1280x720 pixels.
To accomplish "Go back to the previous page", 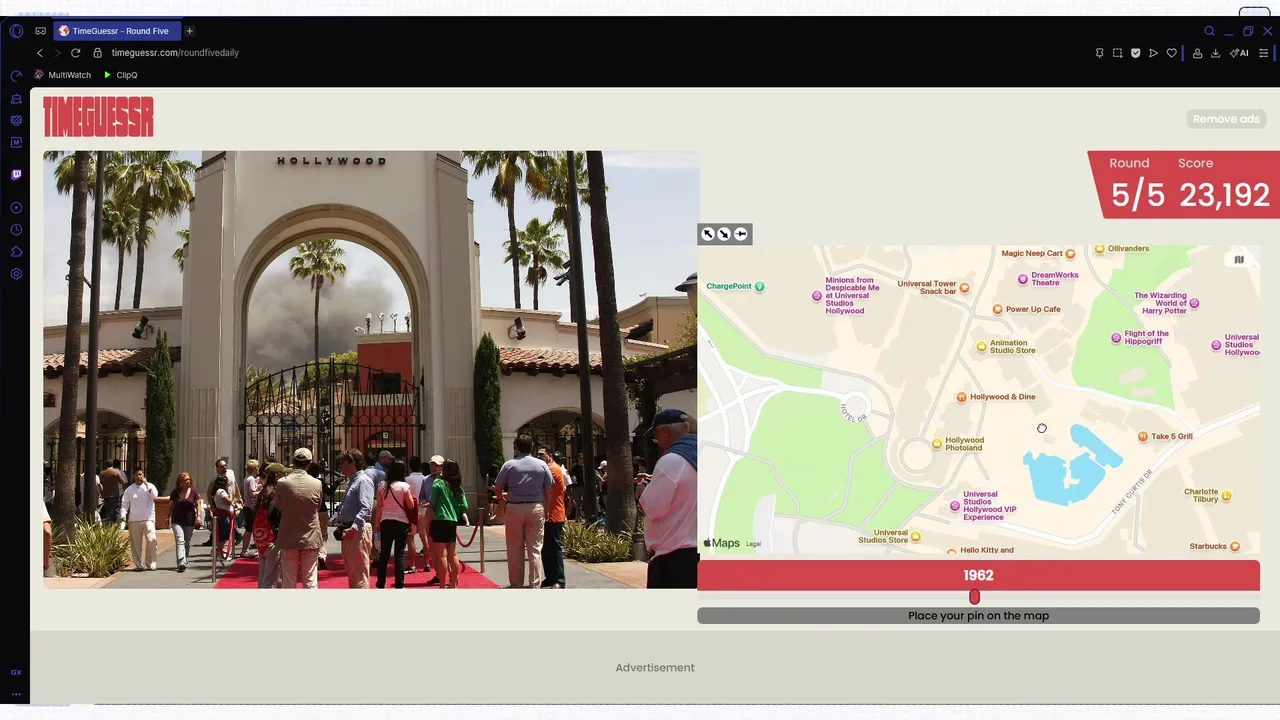I will [40, 53].
